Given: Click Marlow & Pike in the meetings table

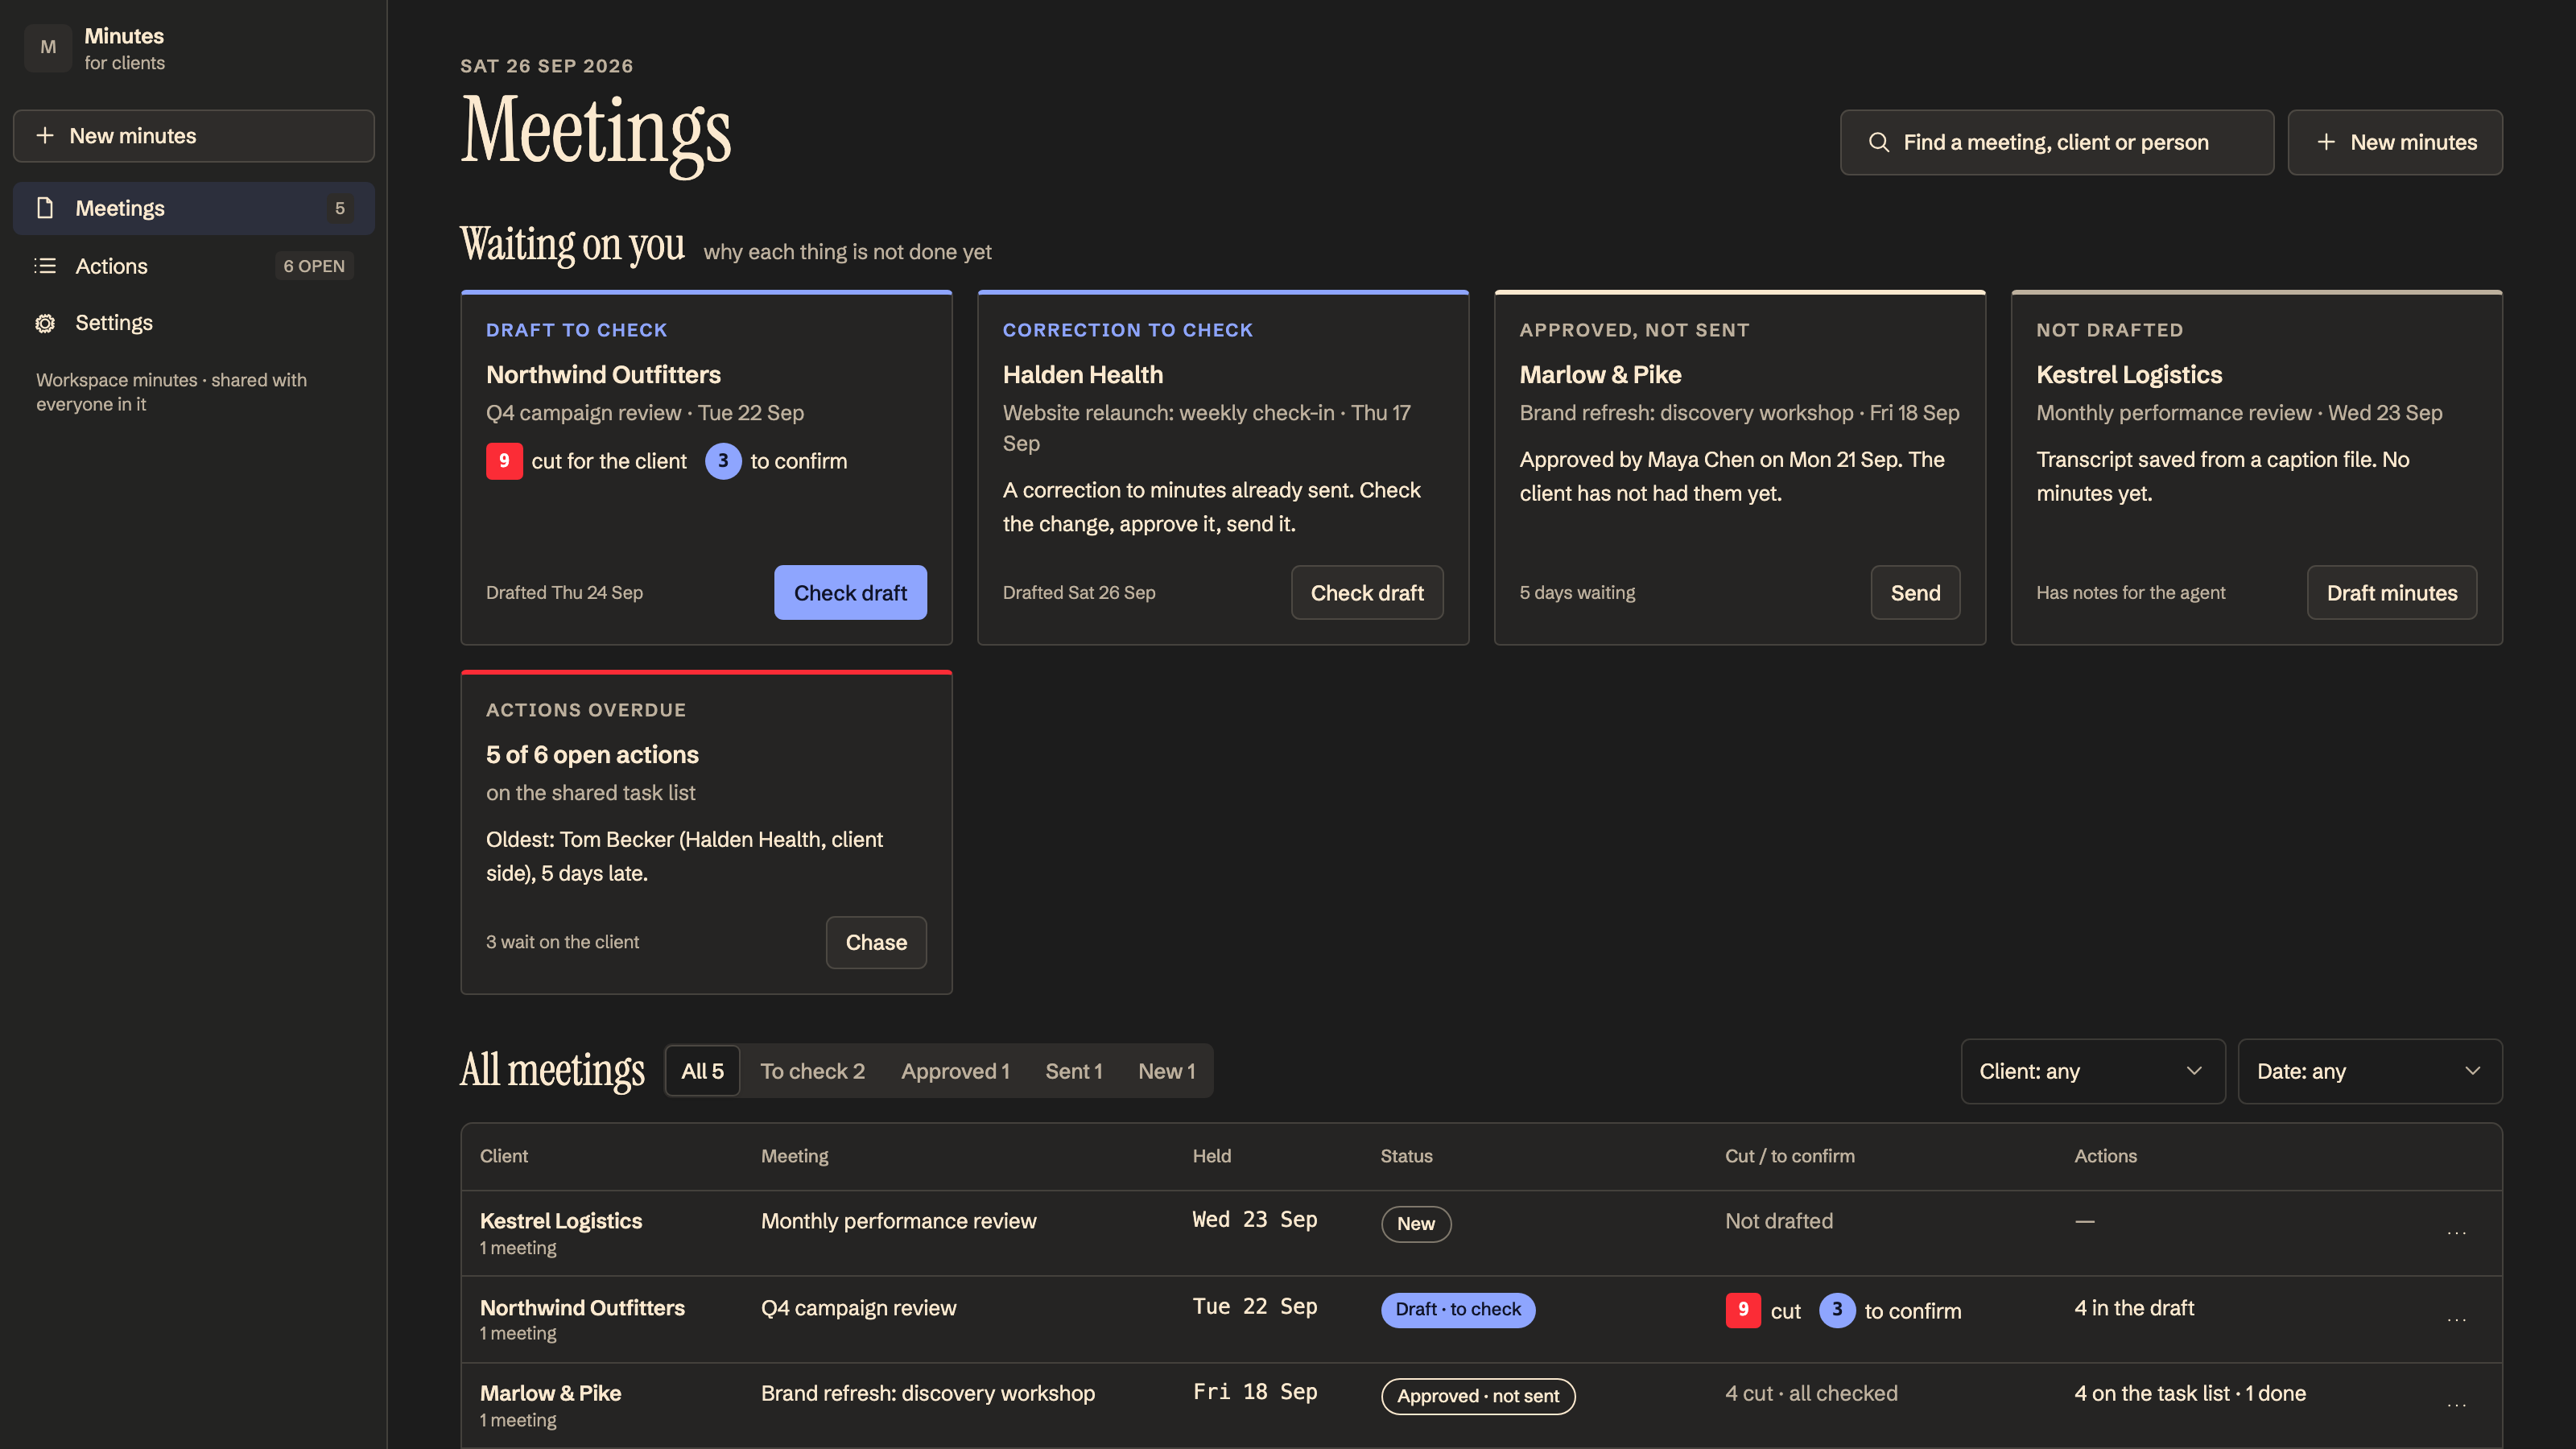Looking at the screenshot, I should pyautogui.click(x=550, y=1394).
